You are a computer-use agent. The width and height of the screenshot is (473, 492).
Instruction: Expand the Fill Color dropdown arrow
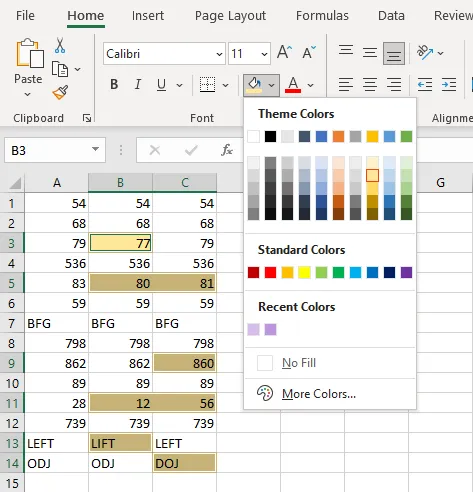pyautogui.click(x=272, y=85)
